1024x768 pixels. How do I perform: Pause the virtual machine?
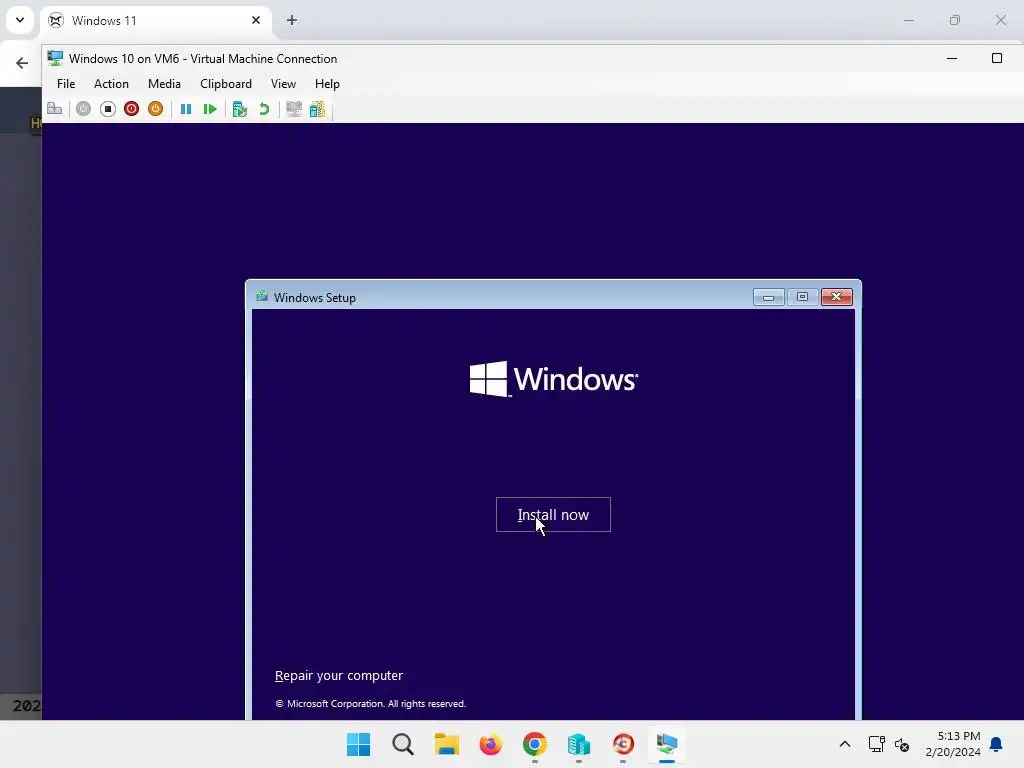click(x=186, y=109)
